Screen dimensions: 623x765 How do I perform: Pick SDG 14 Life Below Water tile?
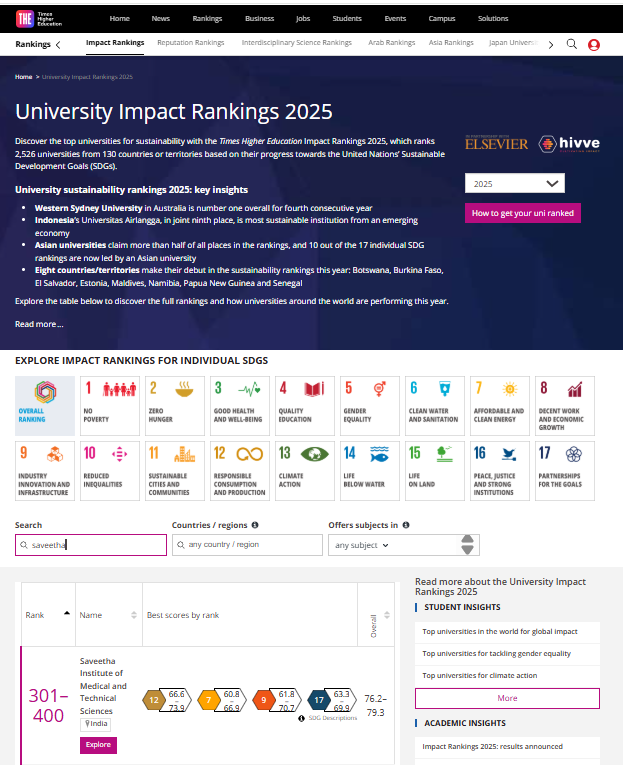(368, 470)
